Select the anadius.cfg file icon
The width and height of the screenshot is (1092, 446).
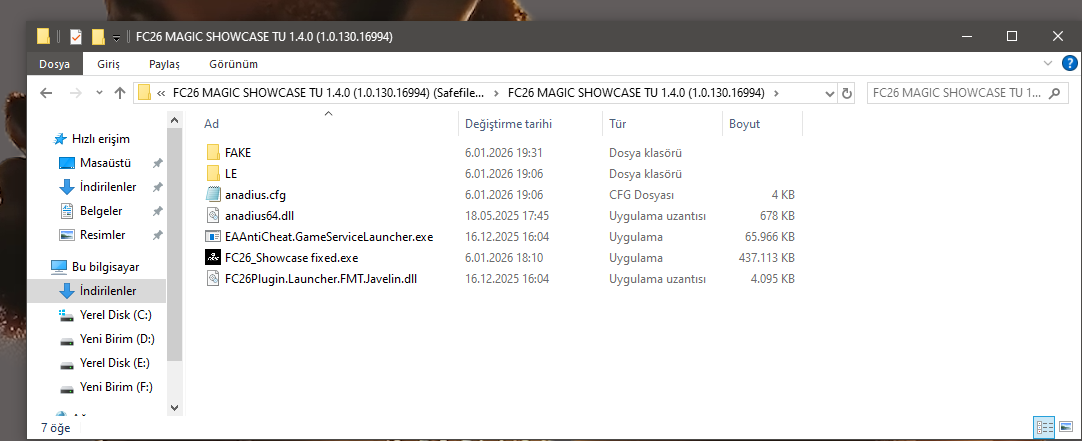213,194
